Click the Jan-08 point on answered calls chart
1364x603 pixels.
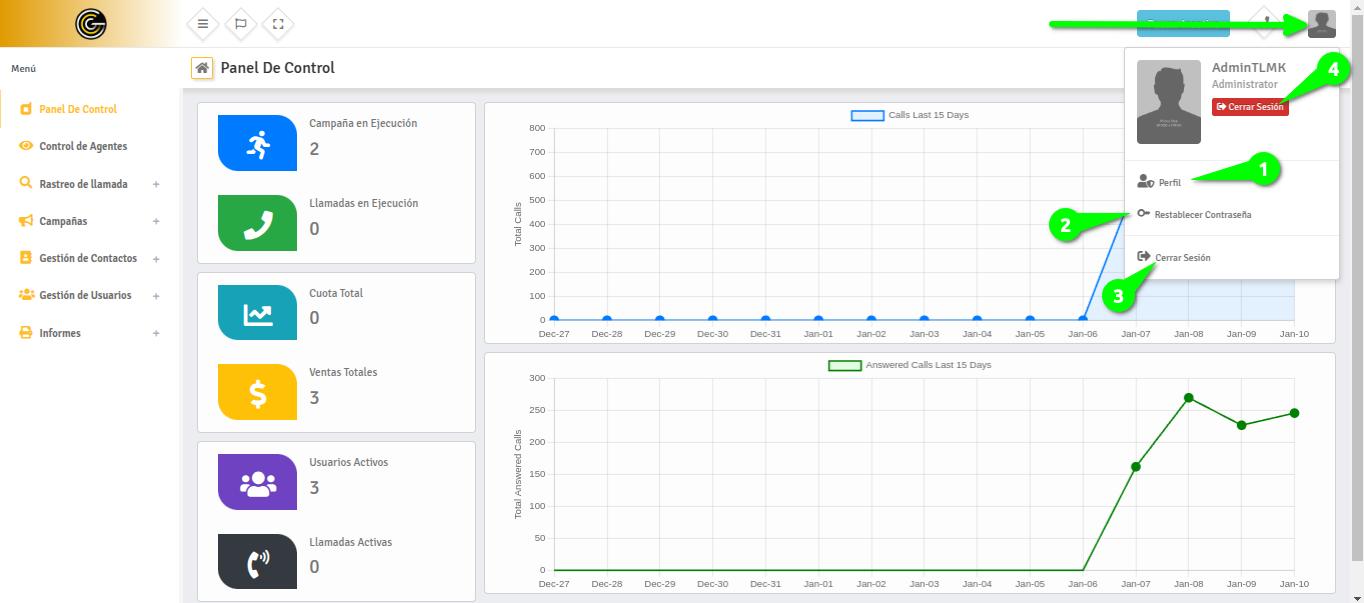[1188, 398]
